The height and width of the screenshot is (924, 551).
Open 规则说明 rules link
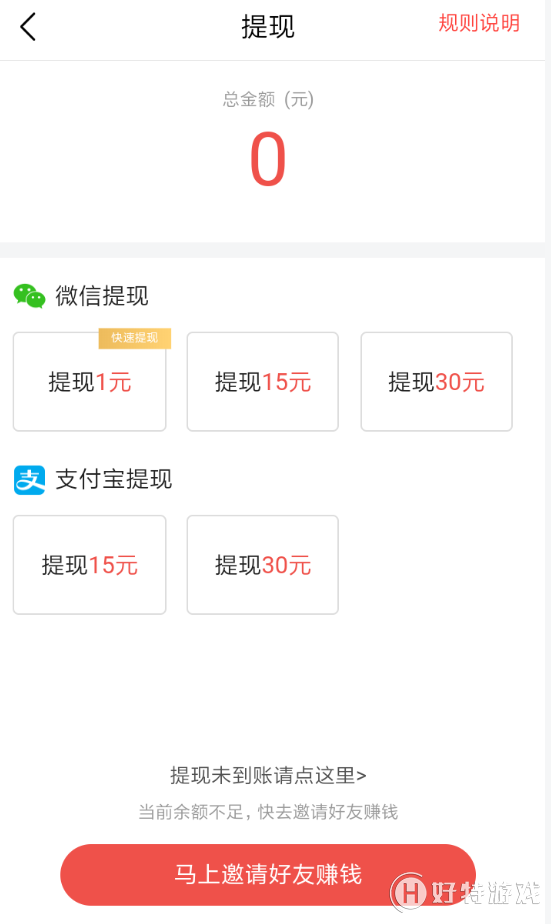[x=479, y=24]
